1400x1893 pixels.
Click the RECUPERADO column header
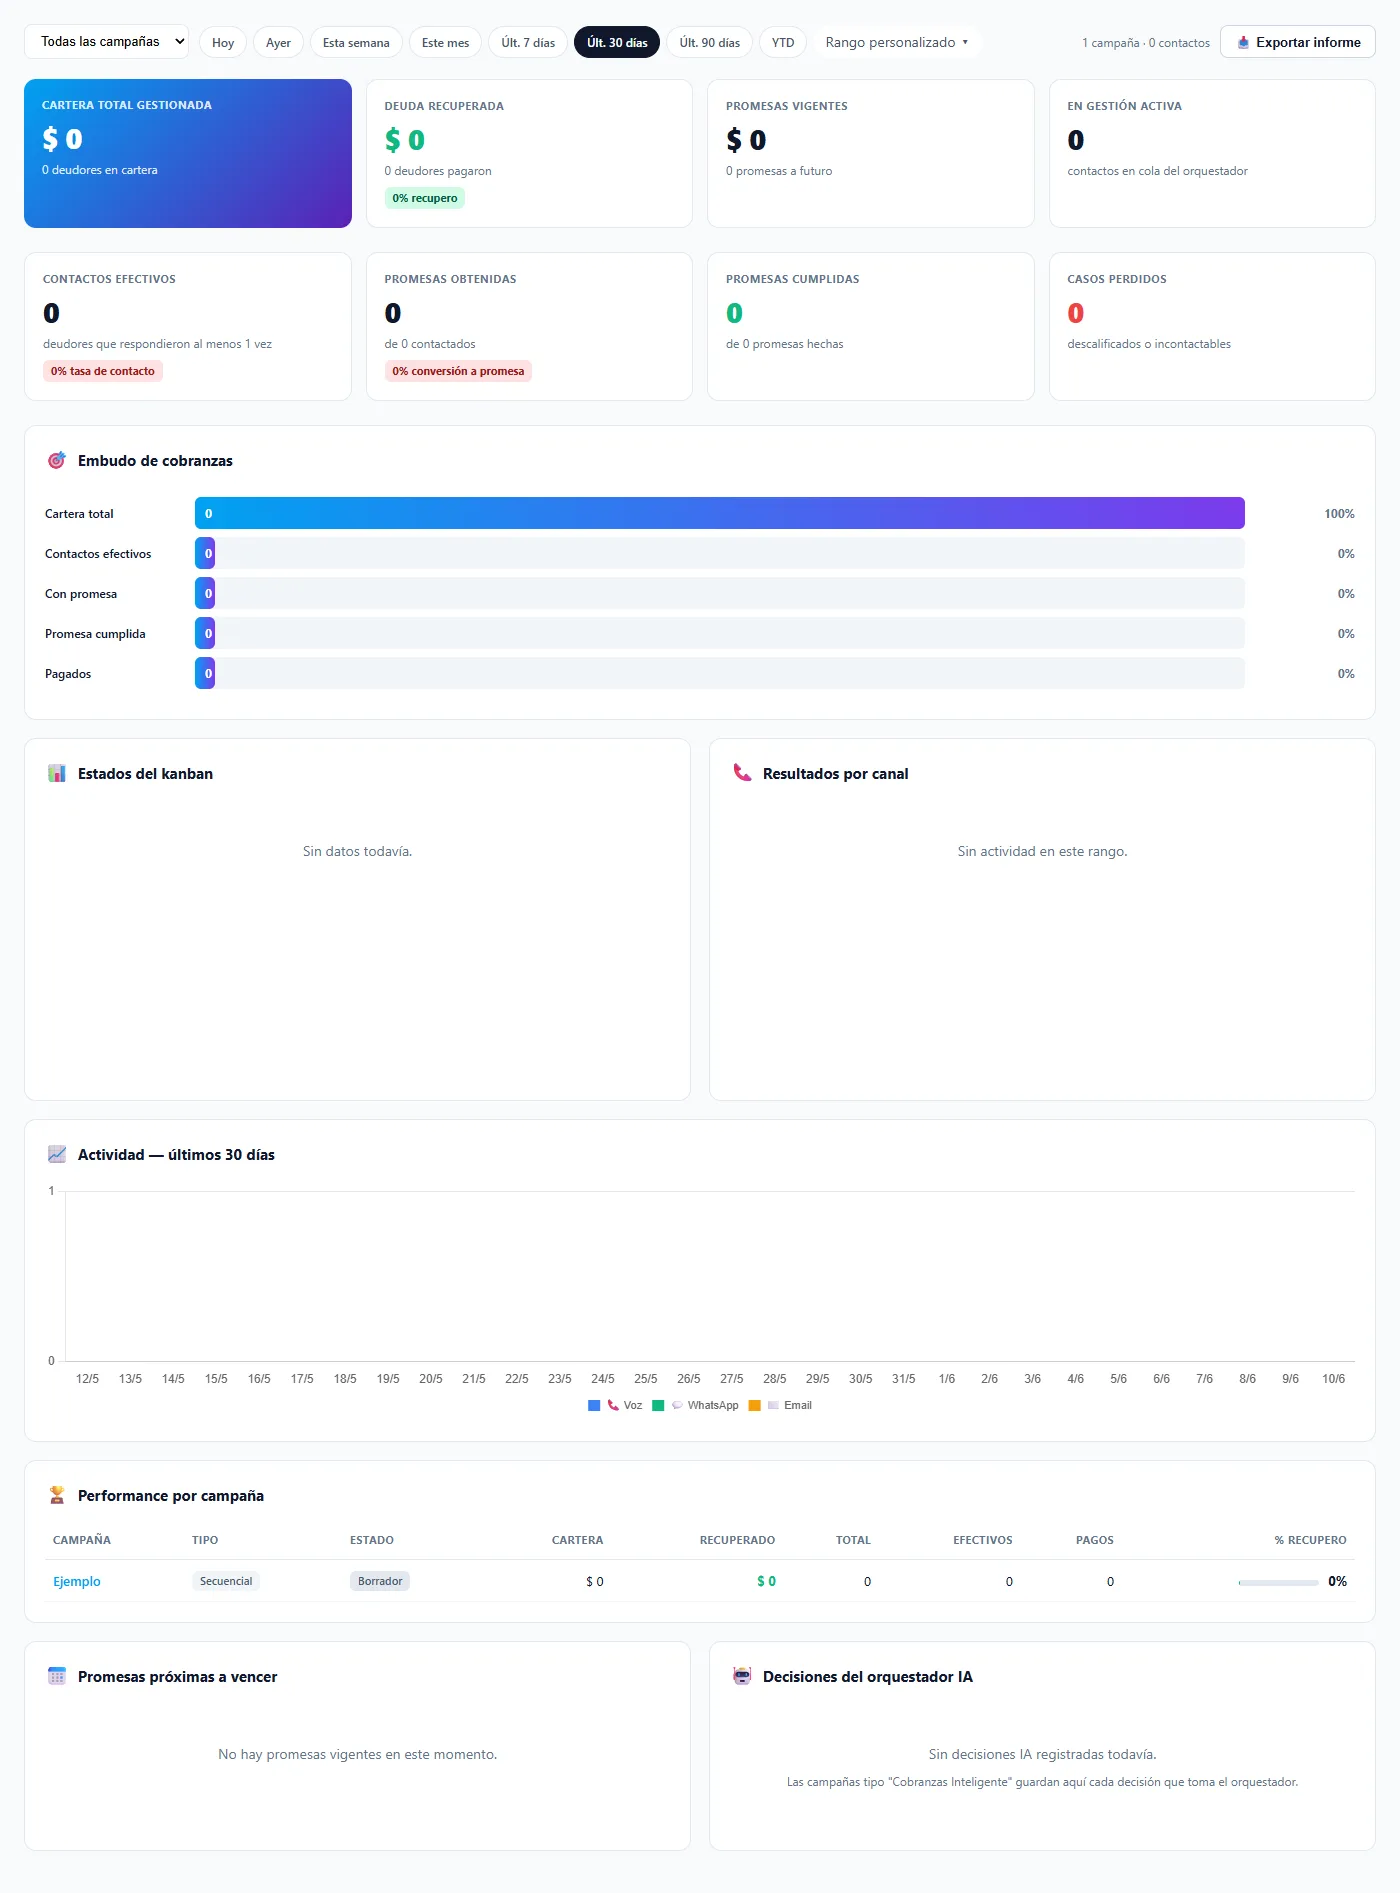(x=737, y=1540)
